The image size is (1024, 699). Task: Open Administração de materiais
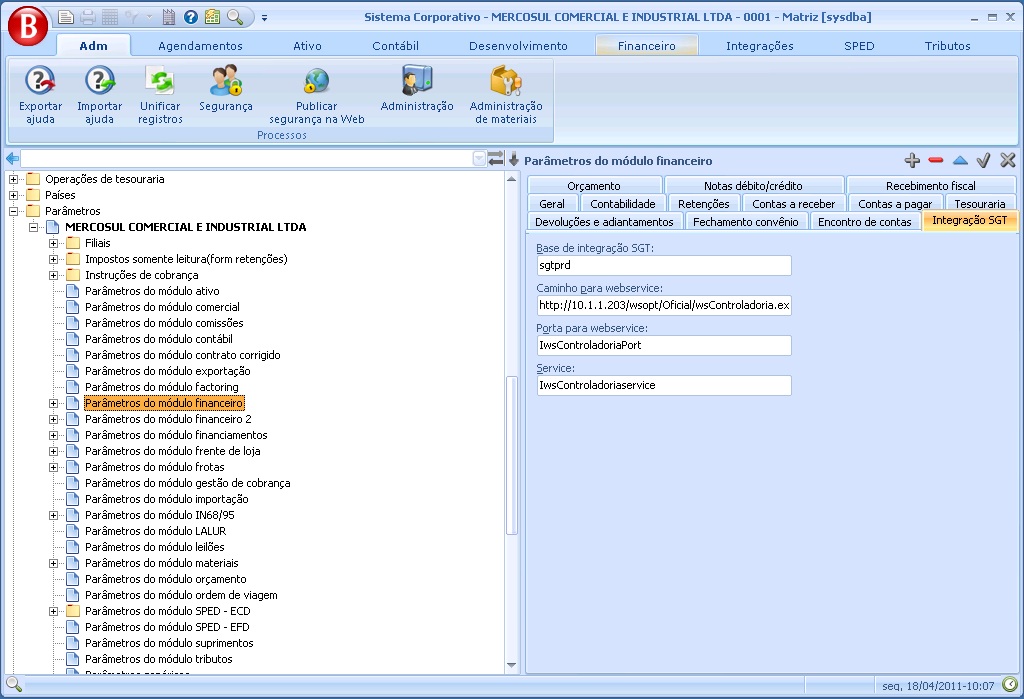pyautogui.click(x=506, y=81)
